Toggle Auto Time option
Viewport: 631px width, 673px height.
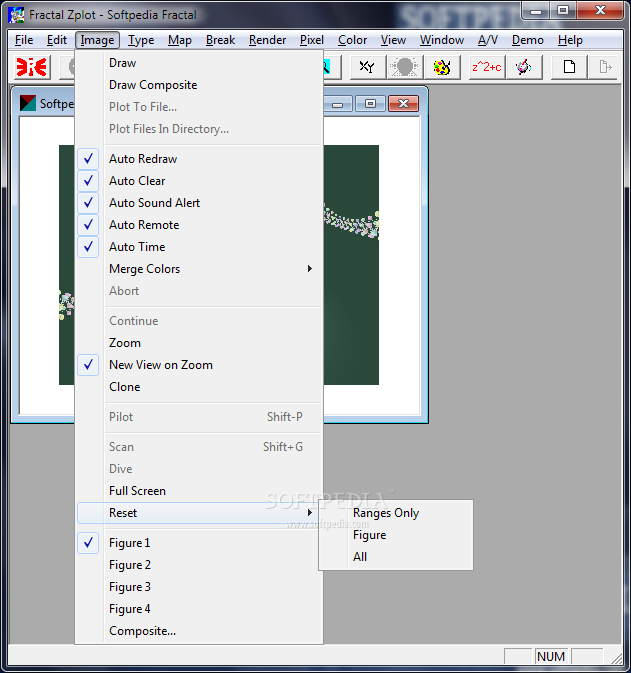click(200, 247)
